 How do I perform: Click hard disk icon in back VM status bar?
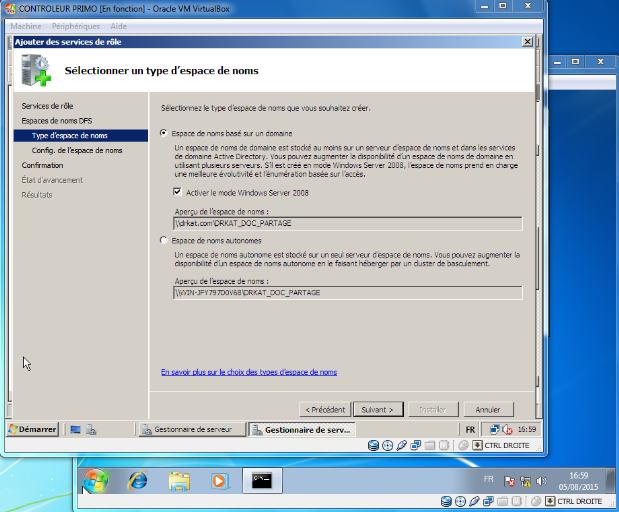coord(446,502)
